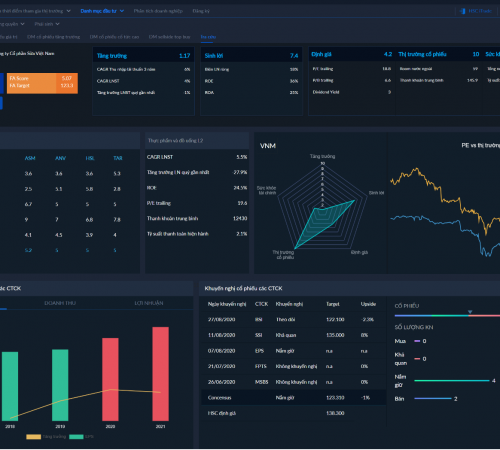Image resolution: width=500 pixels, height=450 pixels.
Task: Click the Sinh lời axis label on radar
Action: 376,193
